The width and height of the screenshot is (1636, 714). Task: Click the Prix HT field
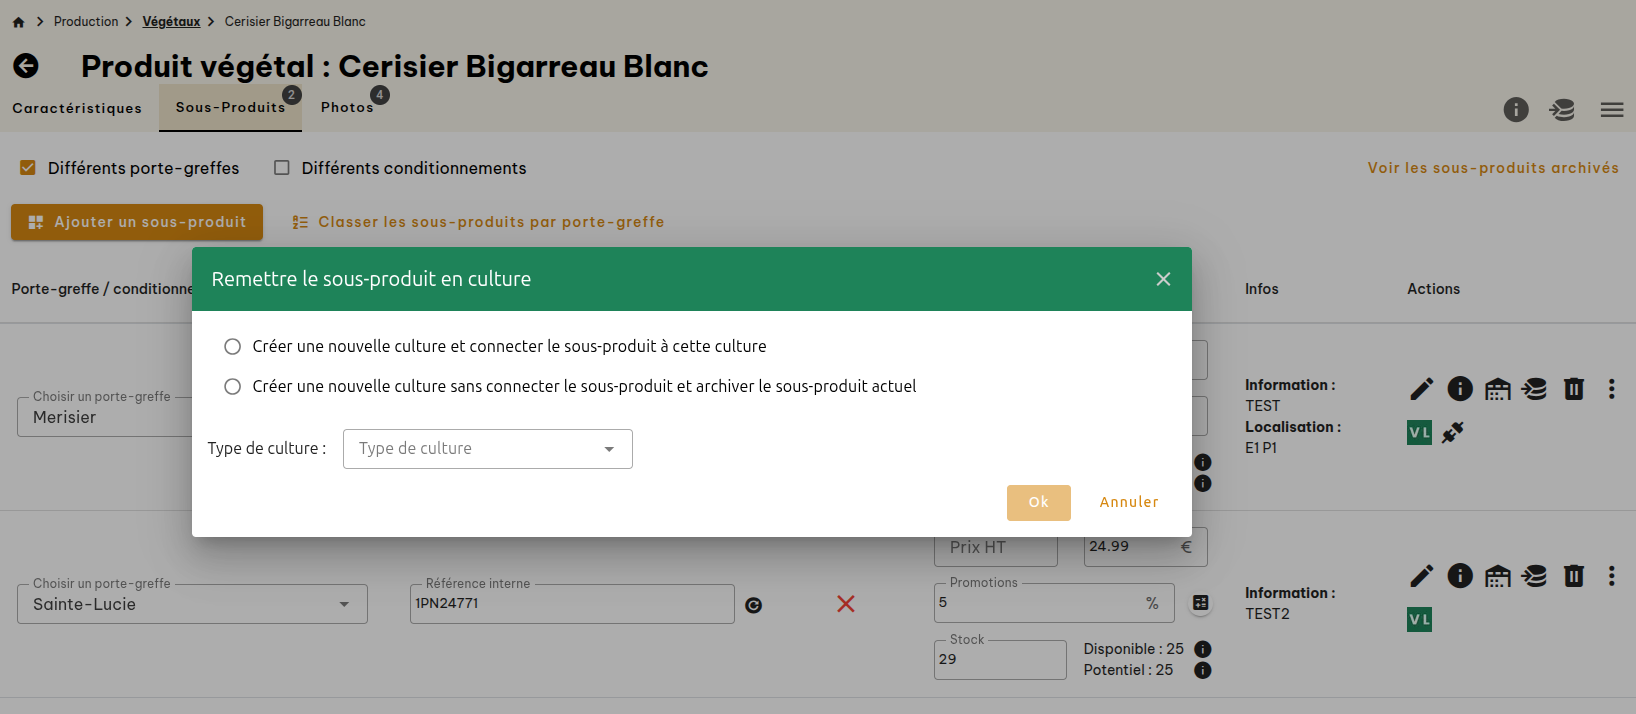(x=996, y=547)
